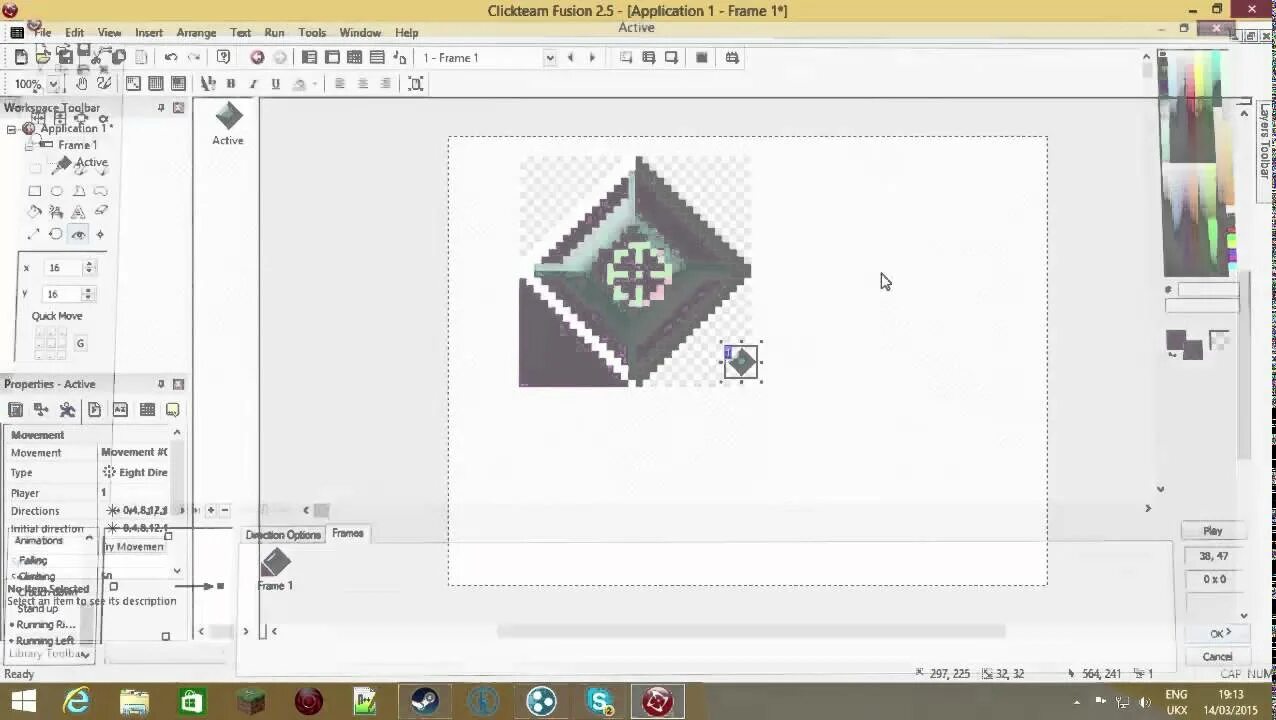Adjust the Y value spinner
Viewport: 1276px width, 720px height.
point(89,294)
